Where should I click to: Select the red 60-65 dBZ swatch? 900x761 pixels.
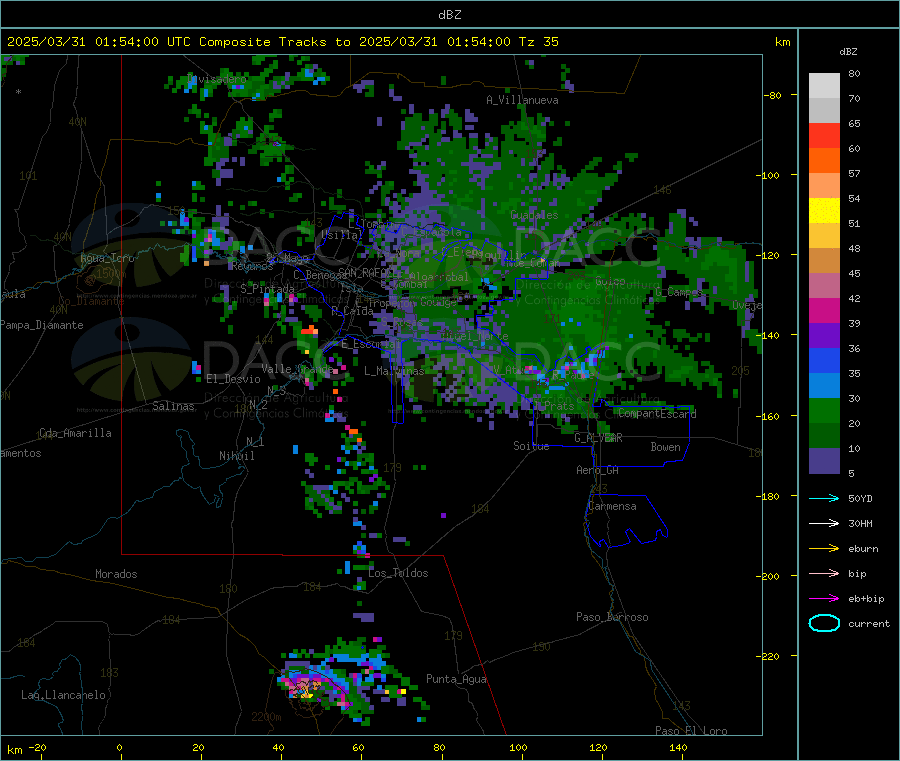pos(824,135)
